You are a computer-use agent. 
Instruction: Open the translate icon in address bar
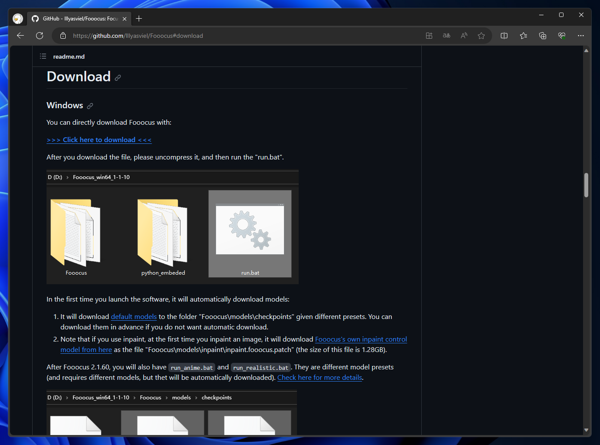point(447,36)
